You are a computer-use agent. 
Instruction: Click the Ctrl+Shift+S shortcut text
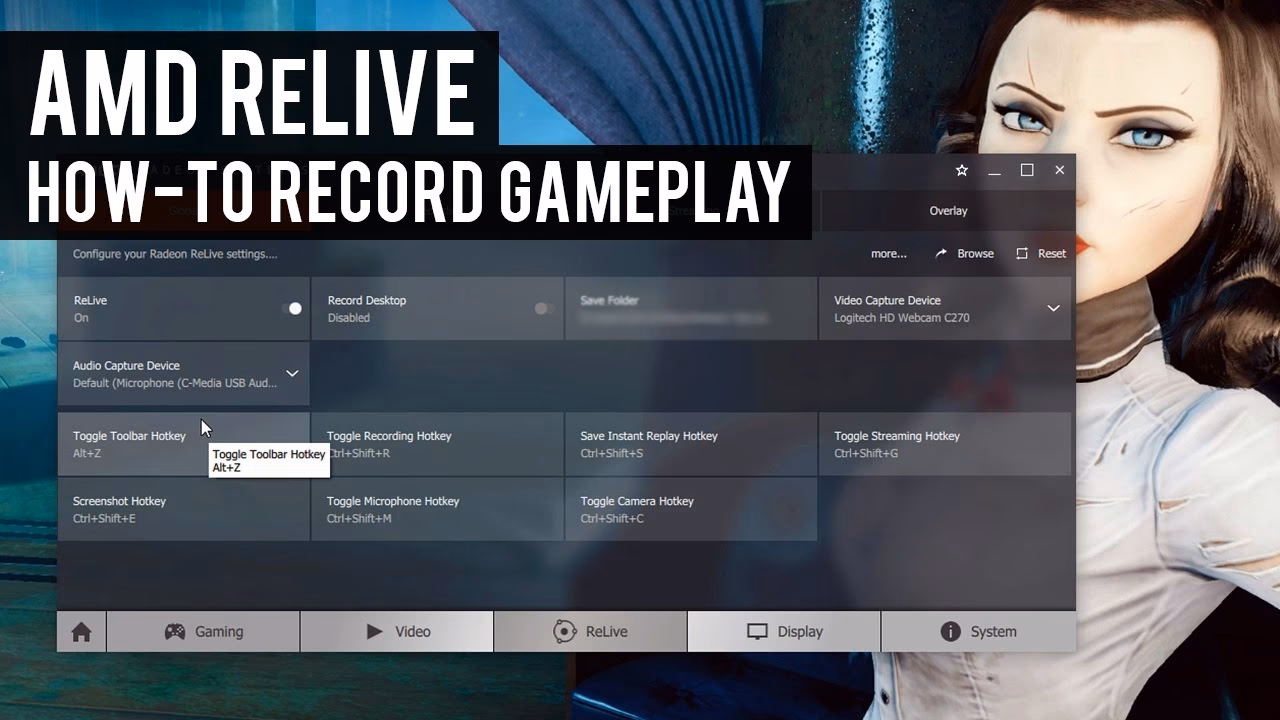(x=612, y=453)
